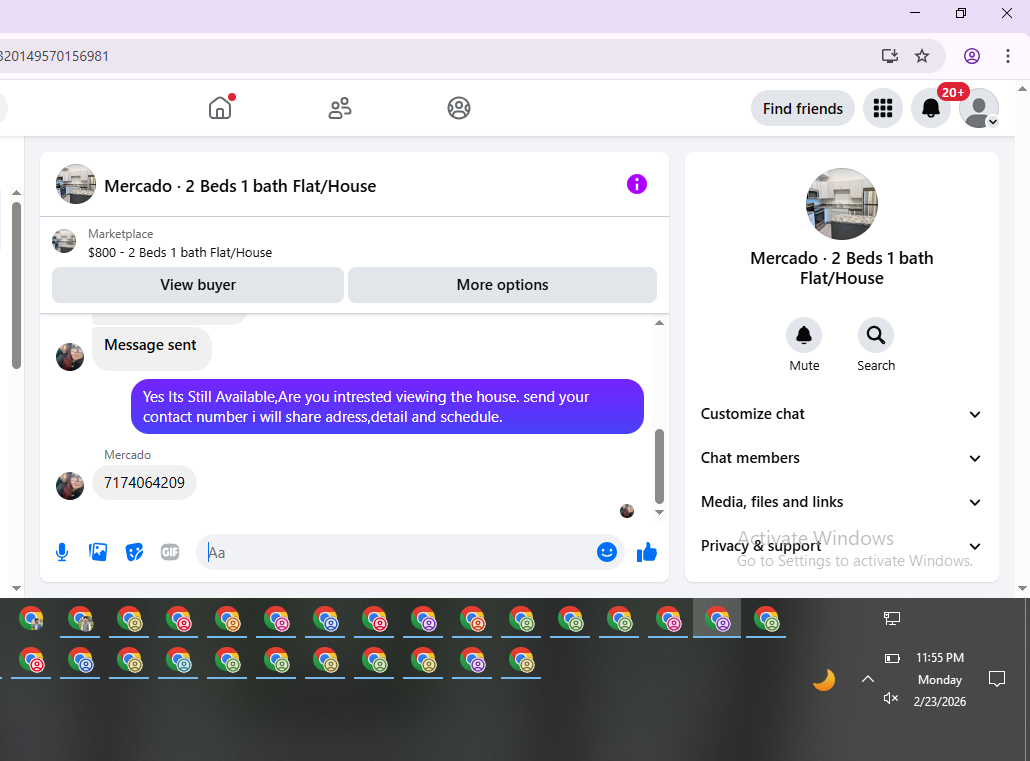Choose a GIF using the GIF icon
This screenshot has height=761, width=1030.
170,552
